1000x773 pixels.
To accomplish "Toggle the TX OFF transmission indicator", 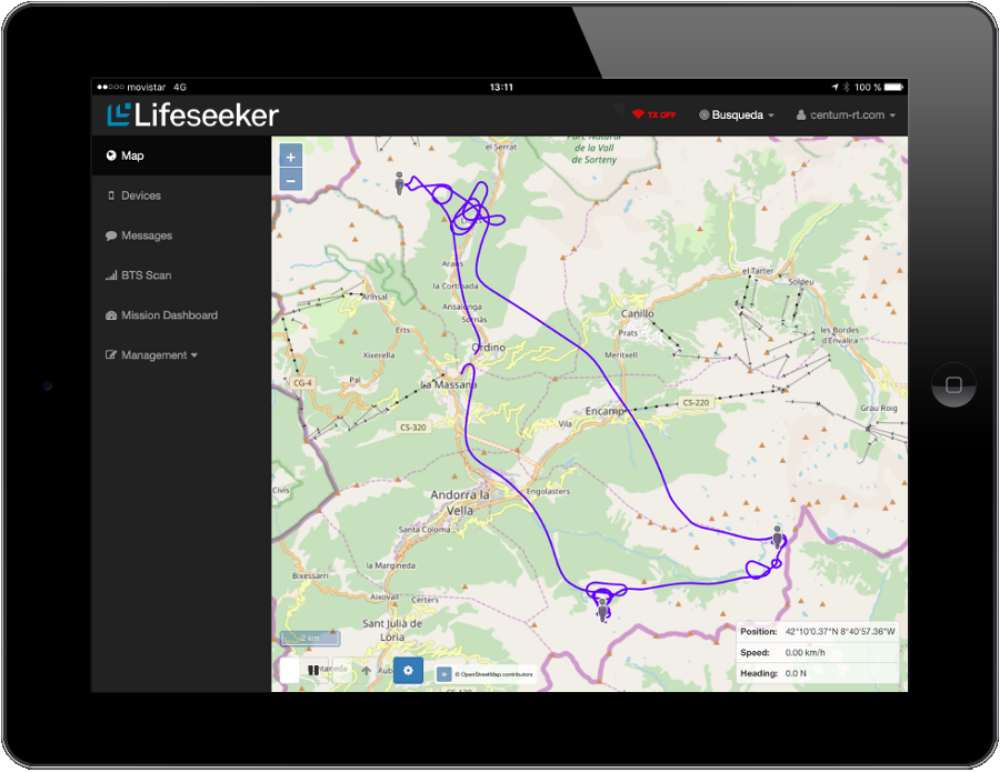I will [654, 115].
